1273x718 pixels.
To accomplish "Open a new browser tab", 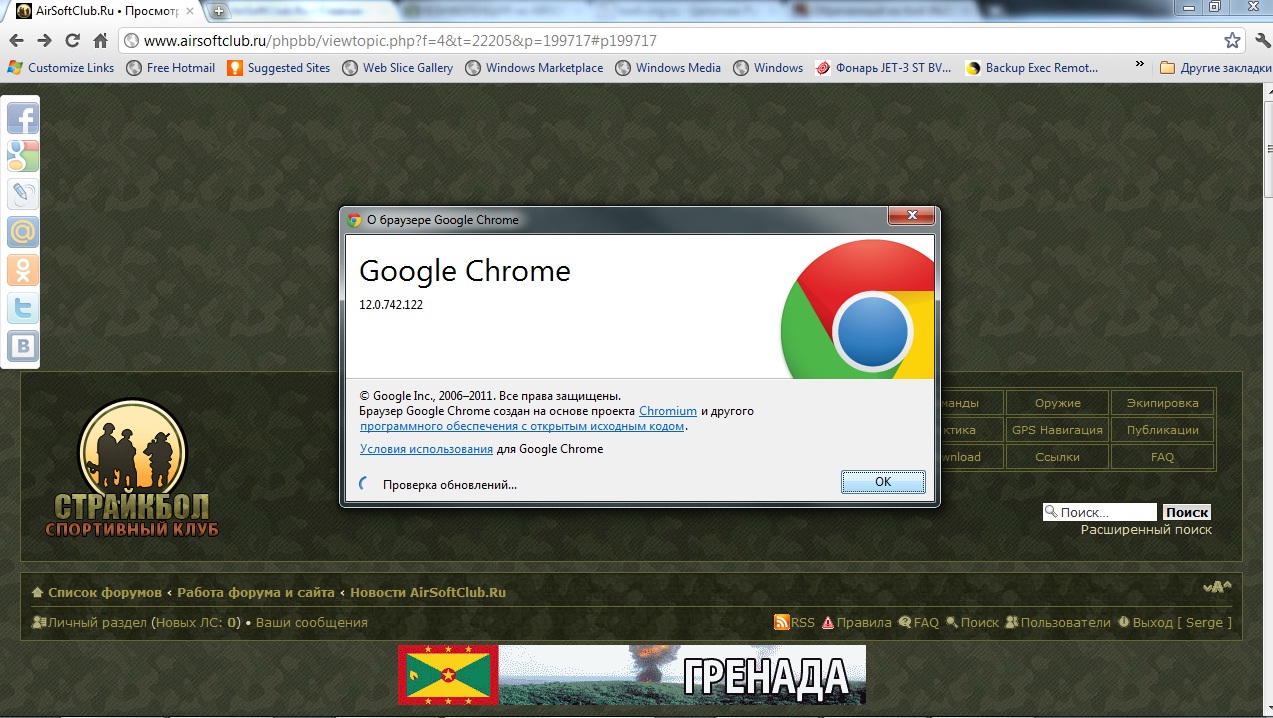I will 218,11.
